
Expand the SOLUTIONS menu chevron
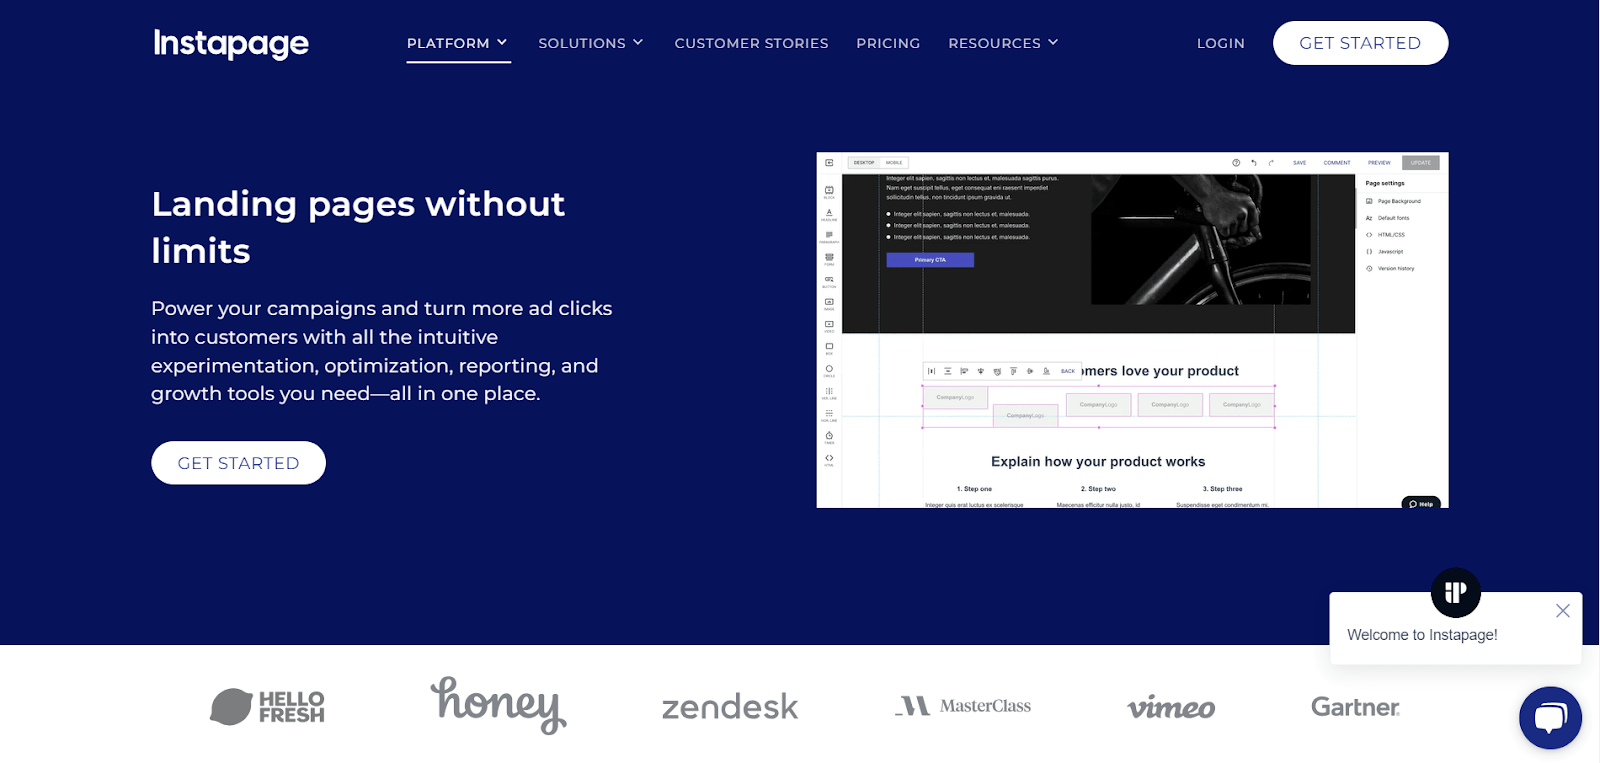click(638, 42)
